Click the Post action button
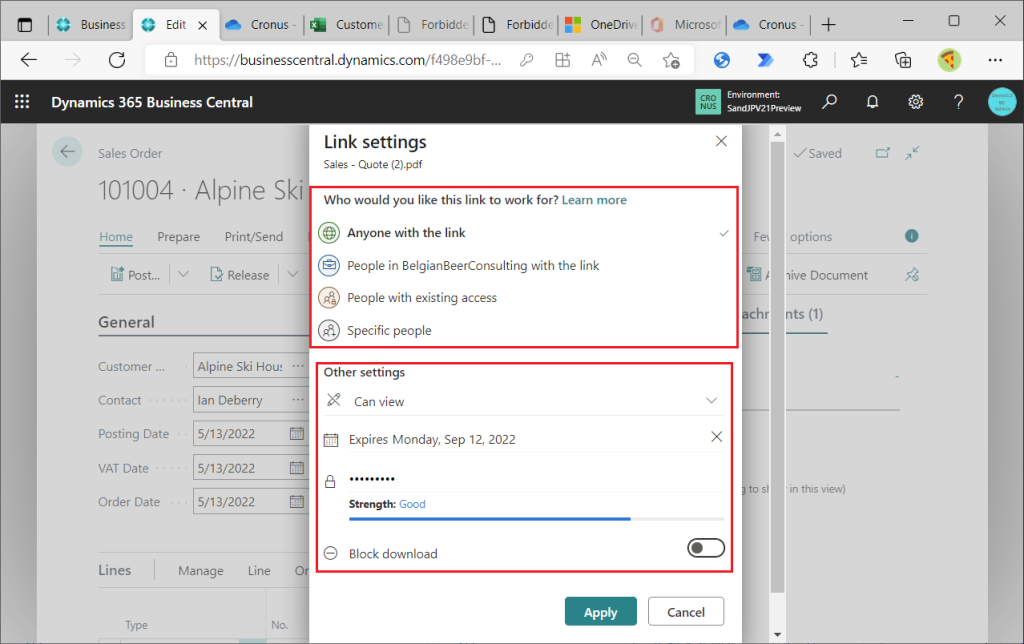The height and width of the screenshot is (644, 1024). [135, 275]
